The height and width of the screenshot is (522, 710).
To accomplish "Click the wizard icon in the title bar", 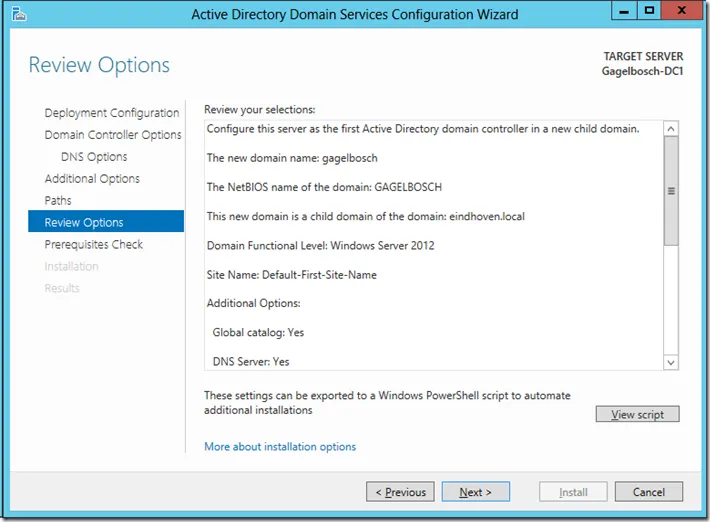I will [19, 14].
